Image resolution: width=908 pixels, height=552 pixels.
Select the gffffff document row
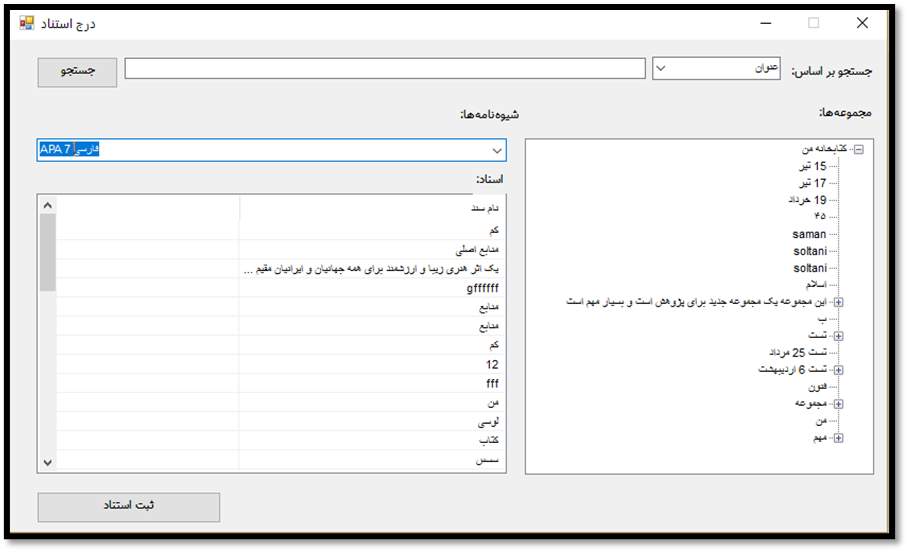point(482,288)
